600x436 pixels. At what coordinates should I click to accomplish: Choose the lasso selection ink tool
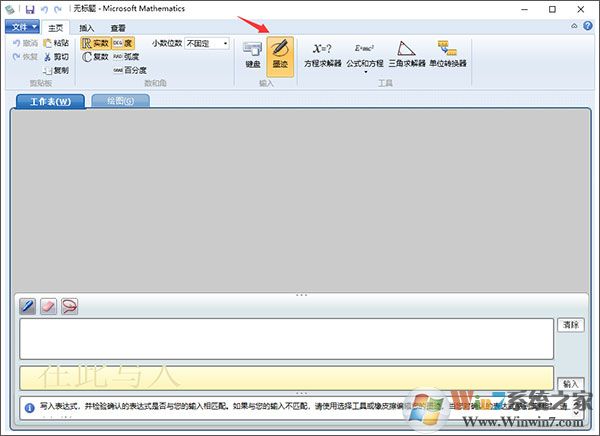[69, 306]
